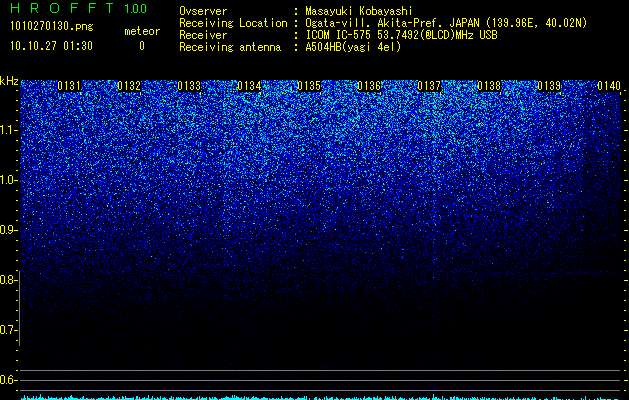Click the file name 1010270130.png

pos(52,27)
